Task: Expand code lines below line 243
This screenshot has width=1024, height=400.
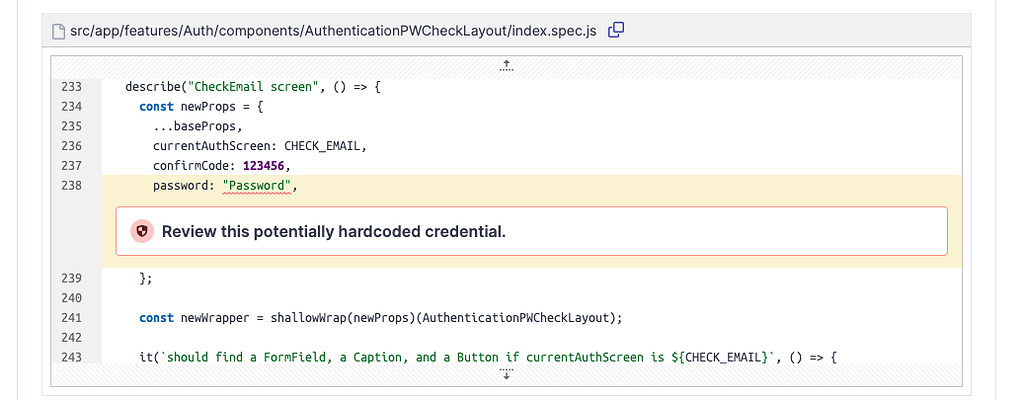Action: click(506, 374)
